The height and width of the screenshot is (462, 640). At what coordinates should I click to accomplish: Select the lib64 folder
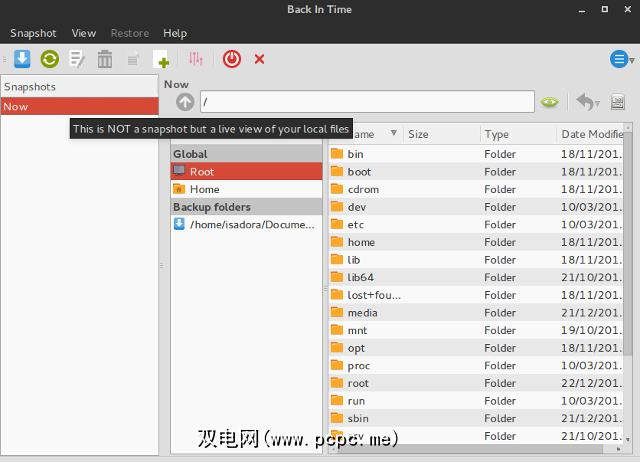pos(476,277)
